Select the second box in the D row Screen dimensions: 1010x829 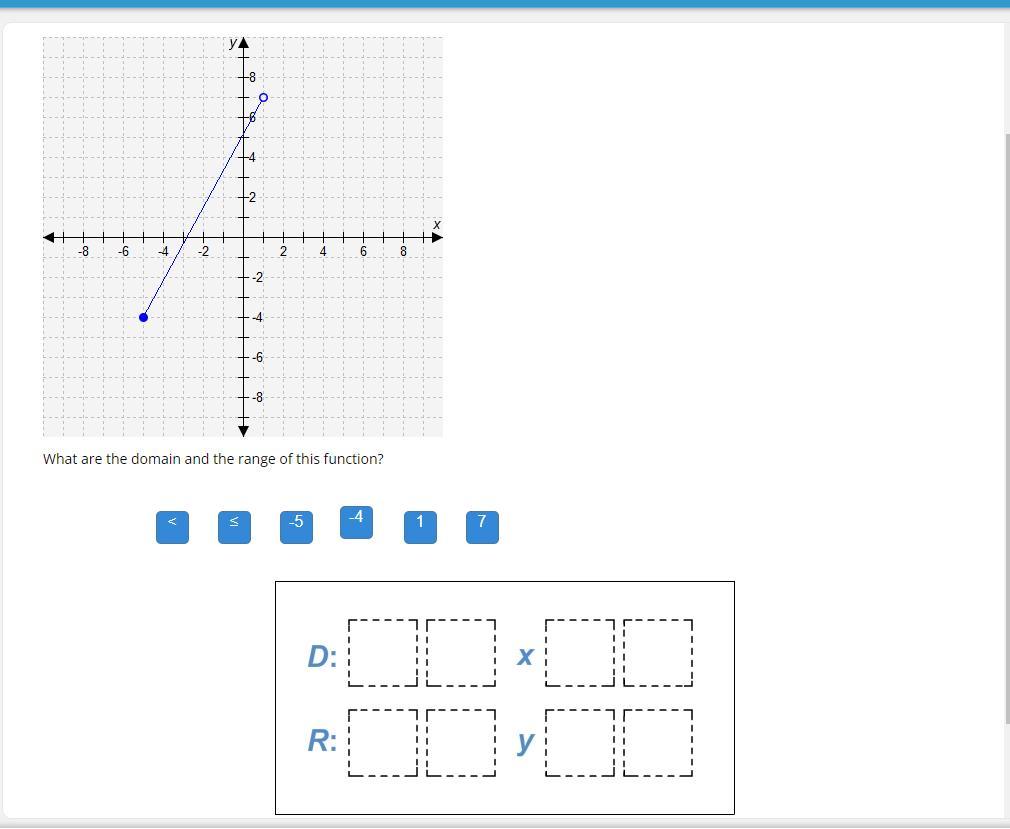(x=461, y=653)
